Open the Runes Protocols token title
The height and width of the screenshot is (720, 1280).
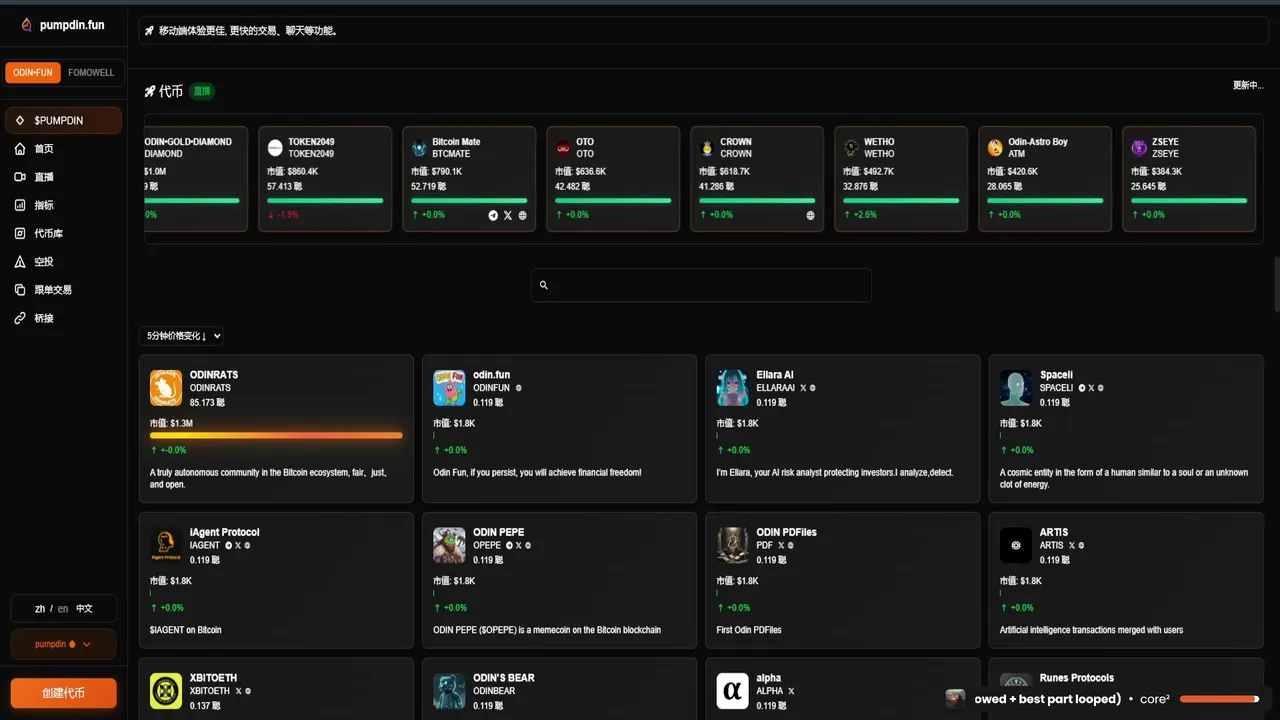1077,678
